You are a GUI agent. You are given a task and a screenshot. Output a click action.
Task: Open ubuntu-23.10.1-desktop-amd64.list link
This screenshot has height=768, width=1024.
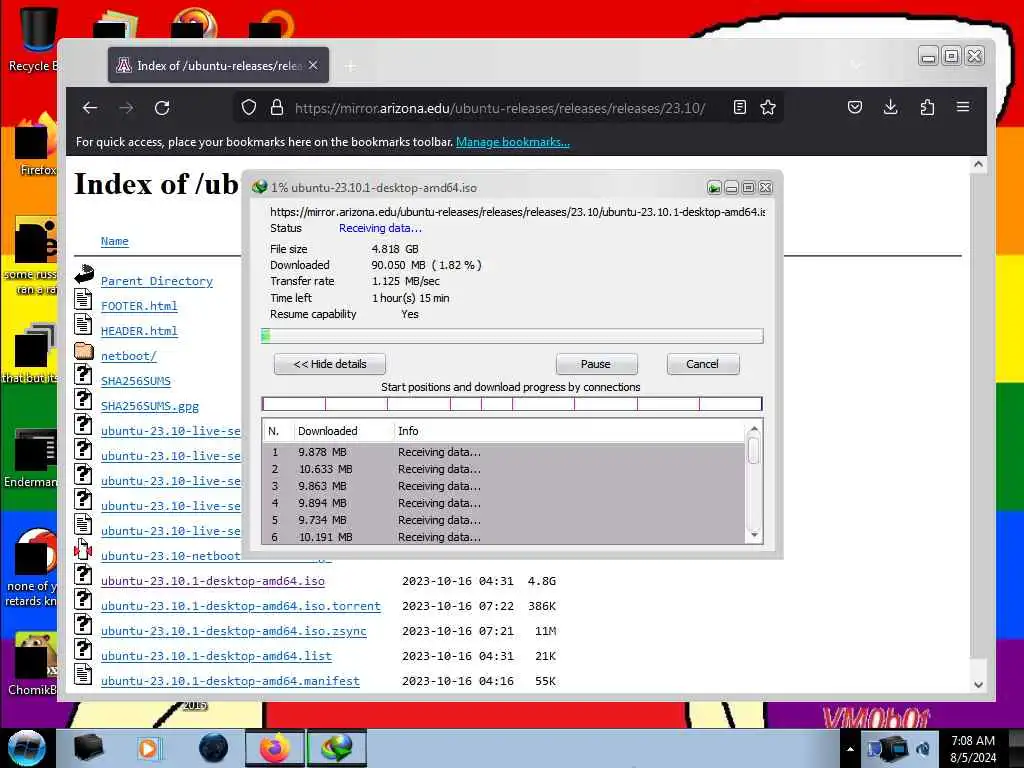tap(216, 656)
